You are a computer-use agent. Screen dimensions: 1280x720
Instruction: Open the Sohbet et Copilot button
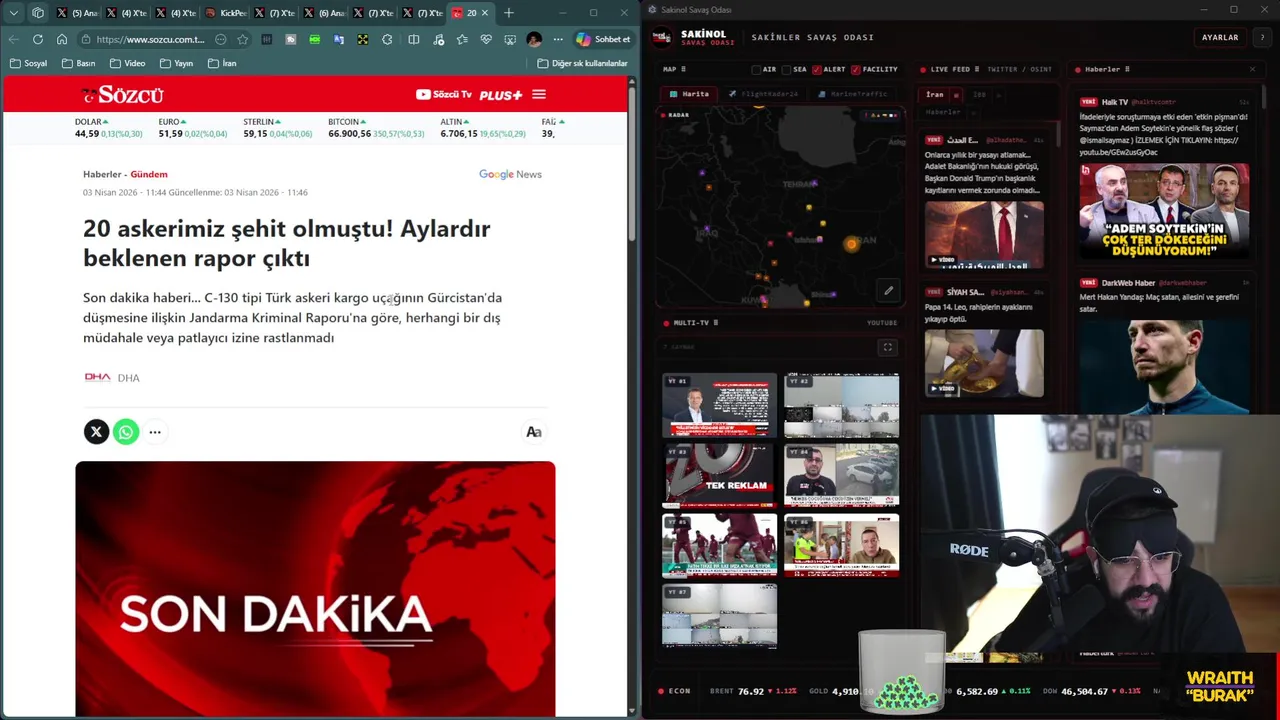point(603,39)
